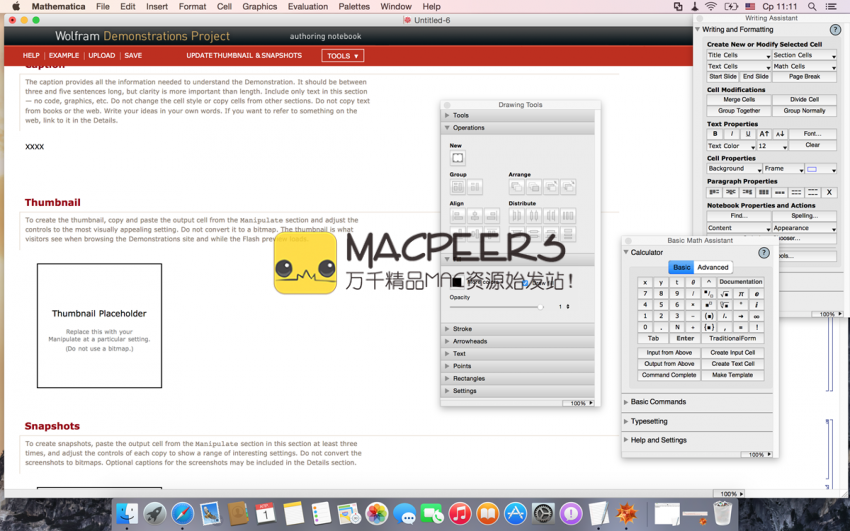Insert fraction template from calculator
This screenshot has width=850, height=531.
(709, 294)
